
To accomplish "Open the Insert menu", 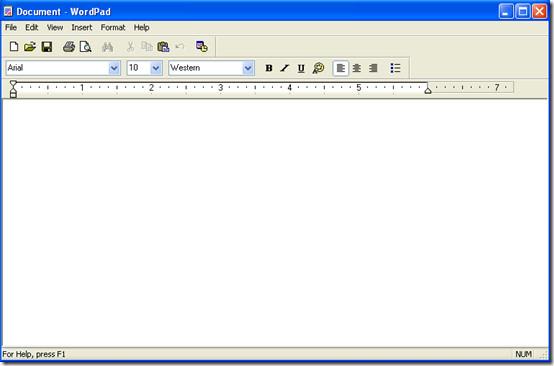I will (x=82, y=28).
